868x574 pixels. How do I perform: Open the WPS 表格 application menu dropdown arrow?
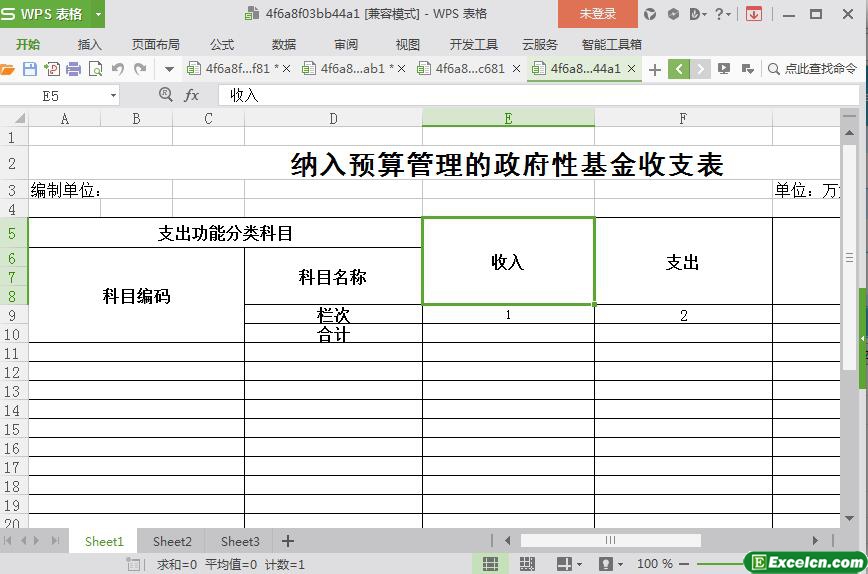click(x=99, y=14)
